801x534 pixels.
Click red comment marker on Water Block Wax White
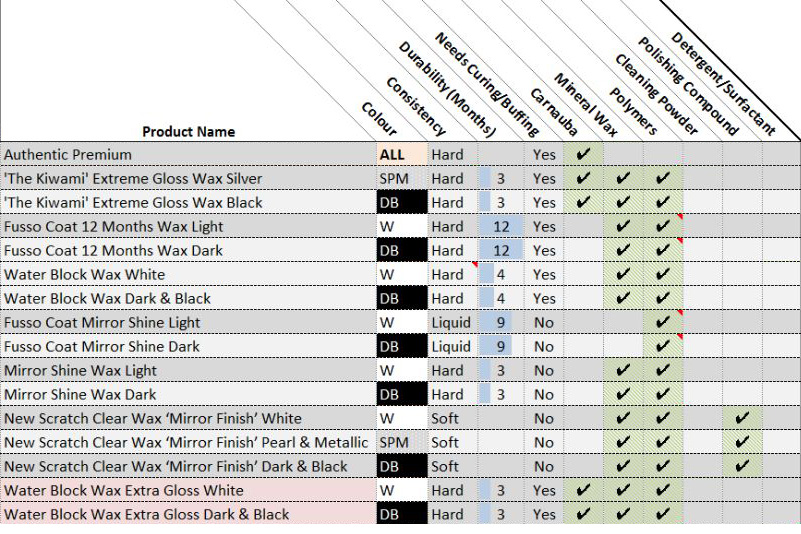point(475,265)
